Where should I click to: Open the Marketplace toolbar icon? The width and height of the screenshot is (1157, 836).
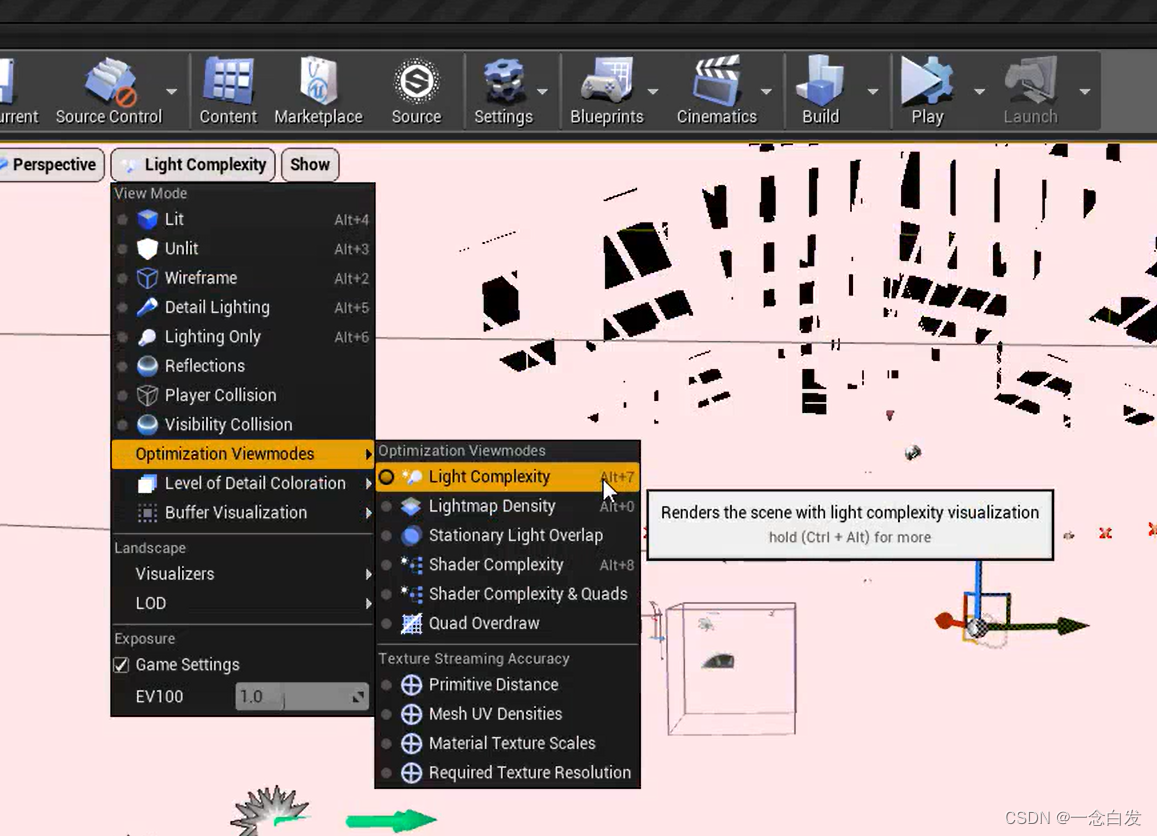tap(319, 80)
